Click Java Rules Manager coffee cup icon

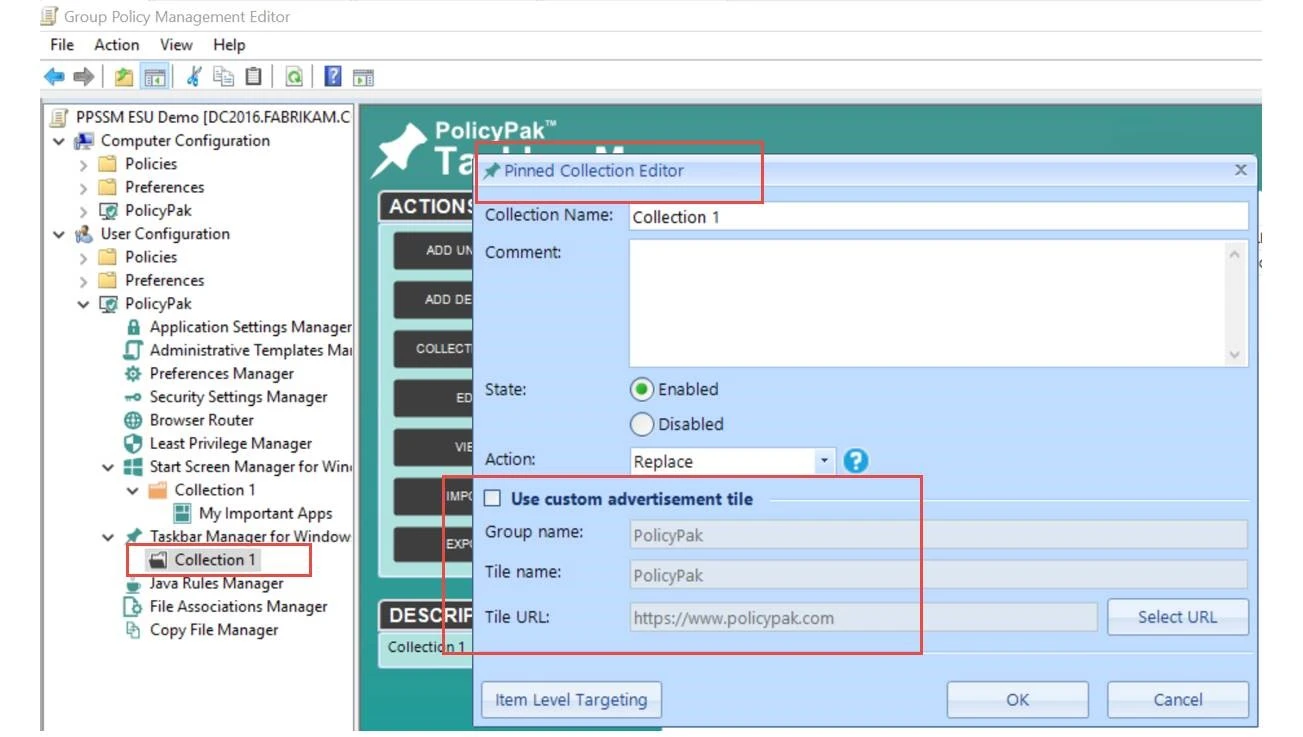[133, 583]
